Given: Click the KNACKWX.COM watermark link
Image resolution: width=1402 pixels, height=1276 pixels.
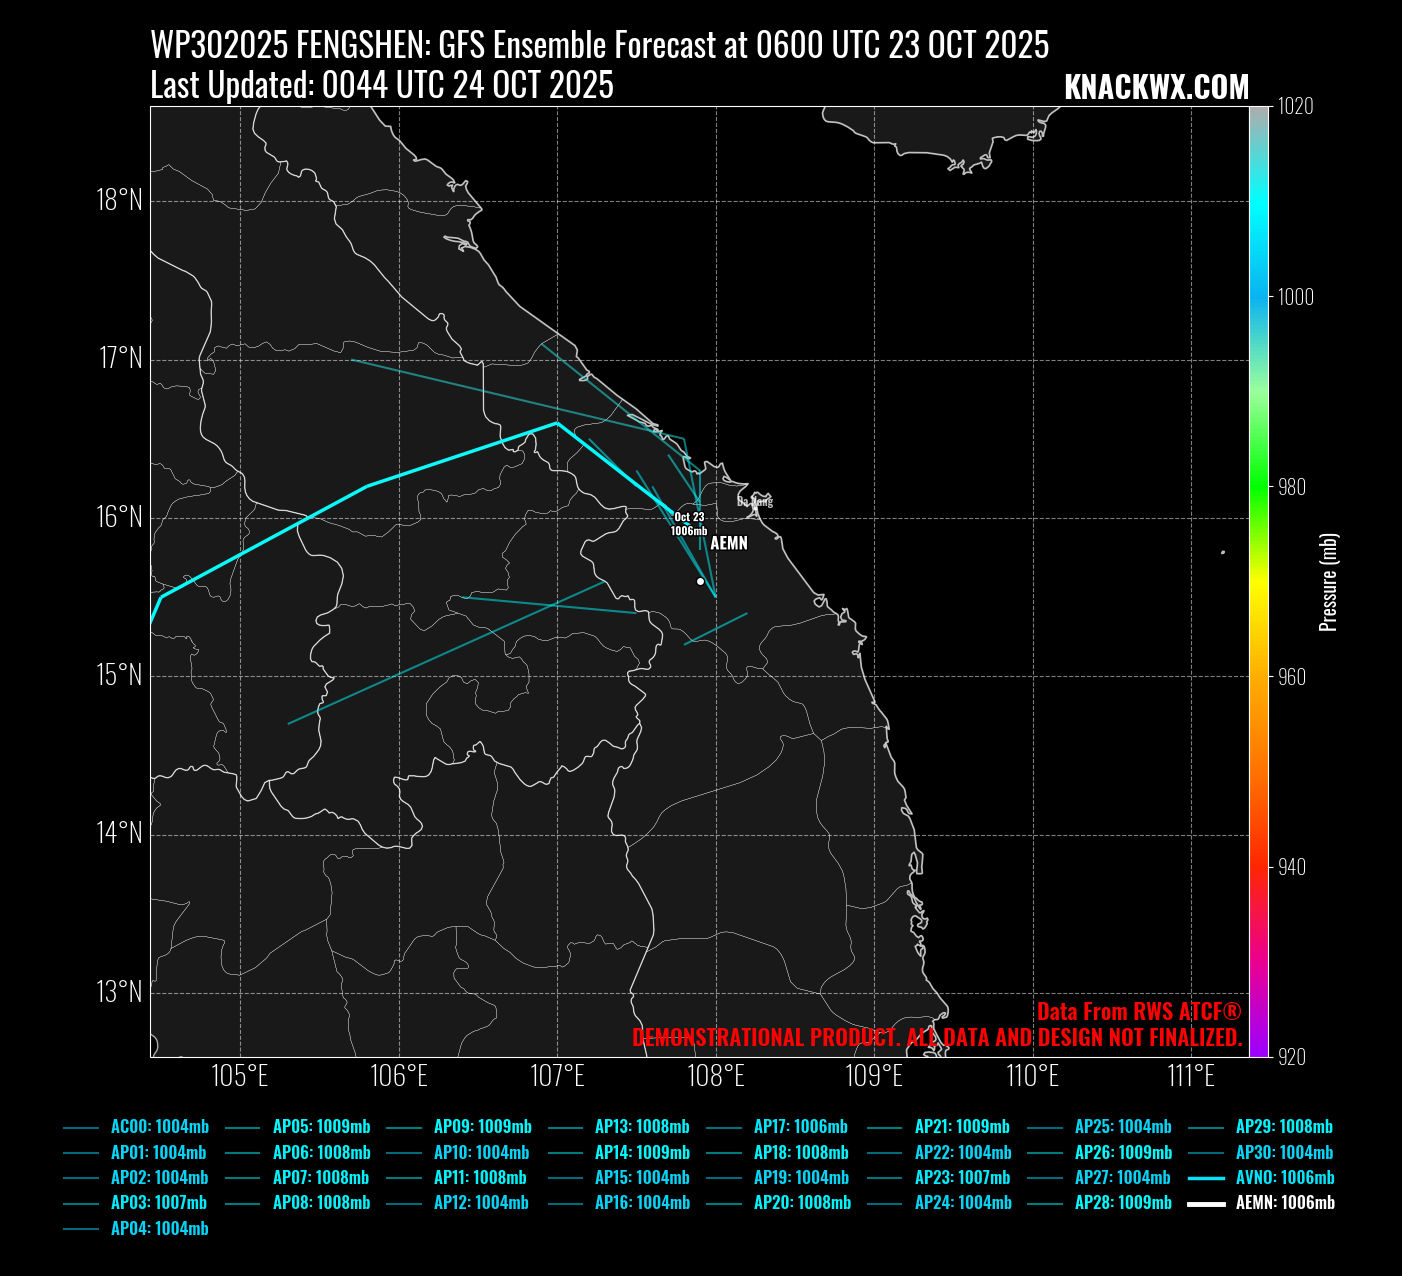Looking at the screenshot, I should [1156, 87].
